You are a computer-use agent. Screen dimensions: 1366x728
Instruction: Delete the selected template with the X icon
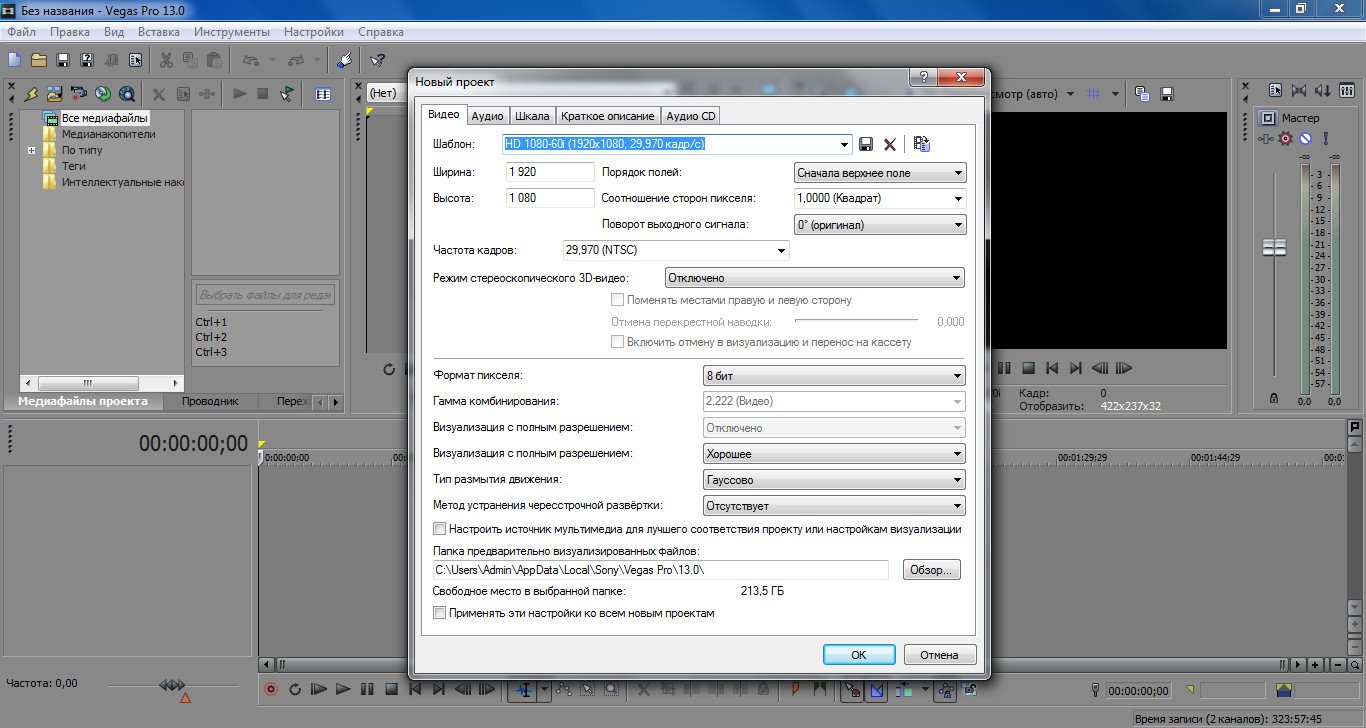(x=890, y=144)
